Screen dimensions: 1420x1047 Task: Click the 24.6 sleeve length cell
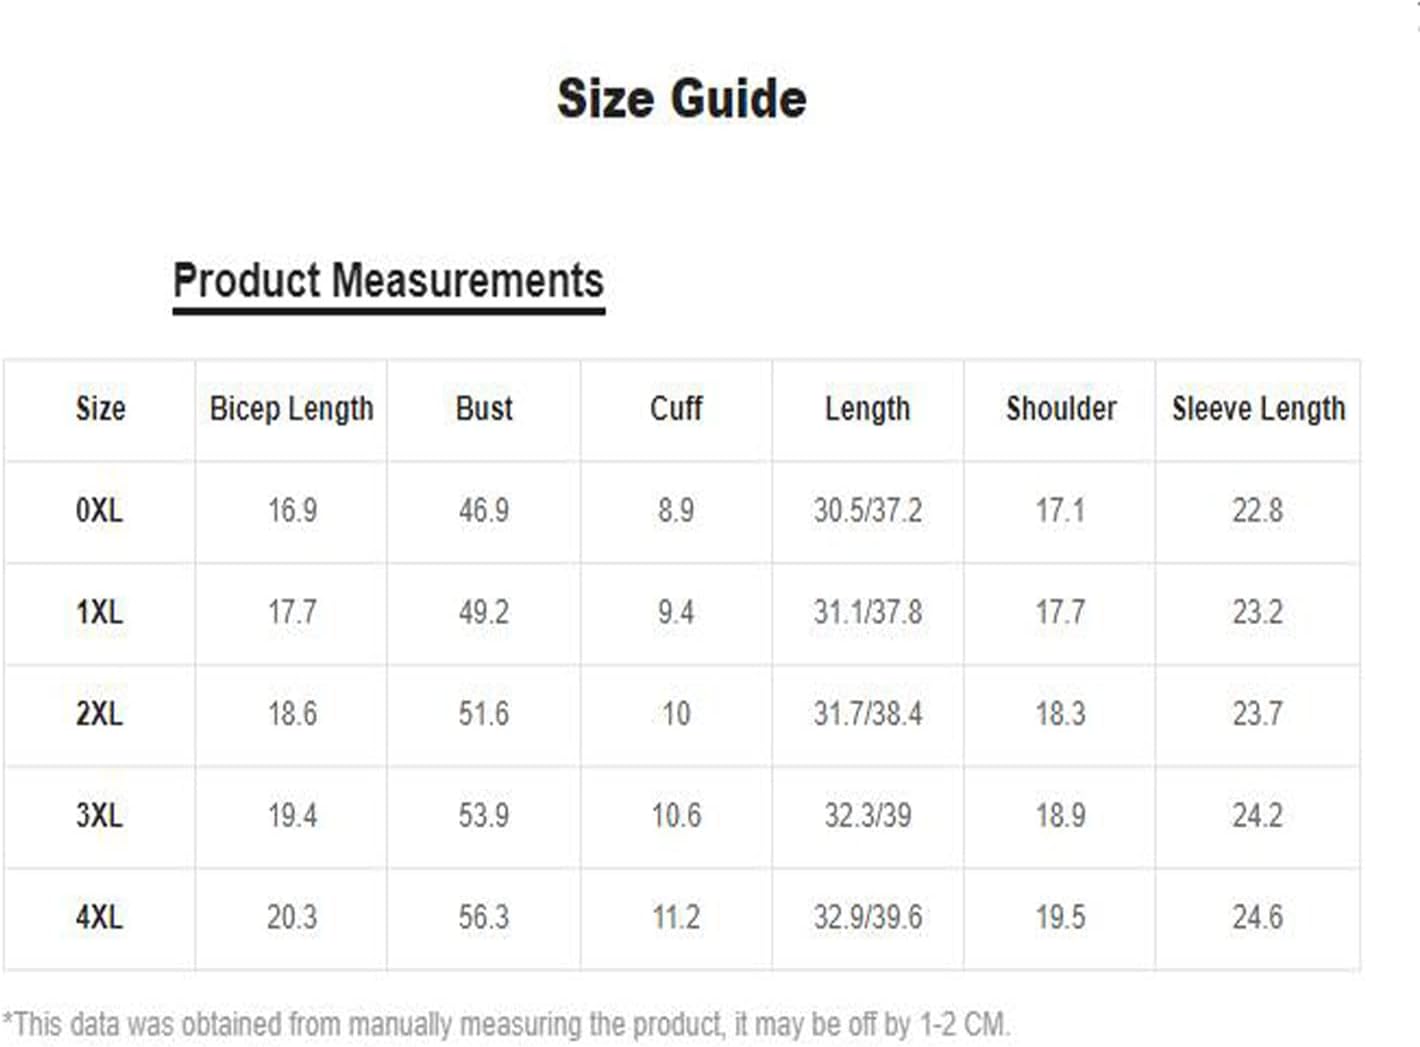pos(1257,917)
